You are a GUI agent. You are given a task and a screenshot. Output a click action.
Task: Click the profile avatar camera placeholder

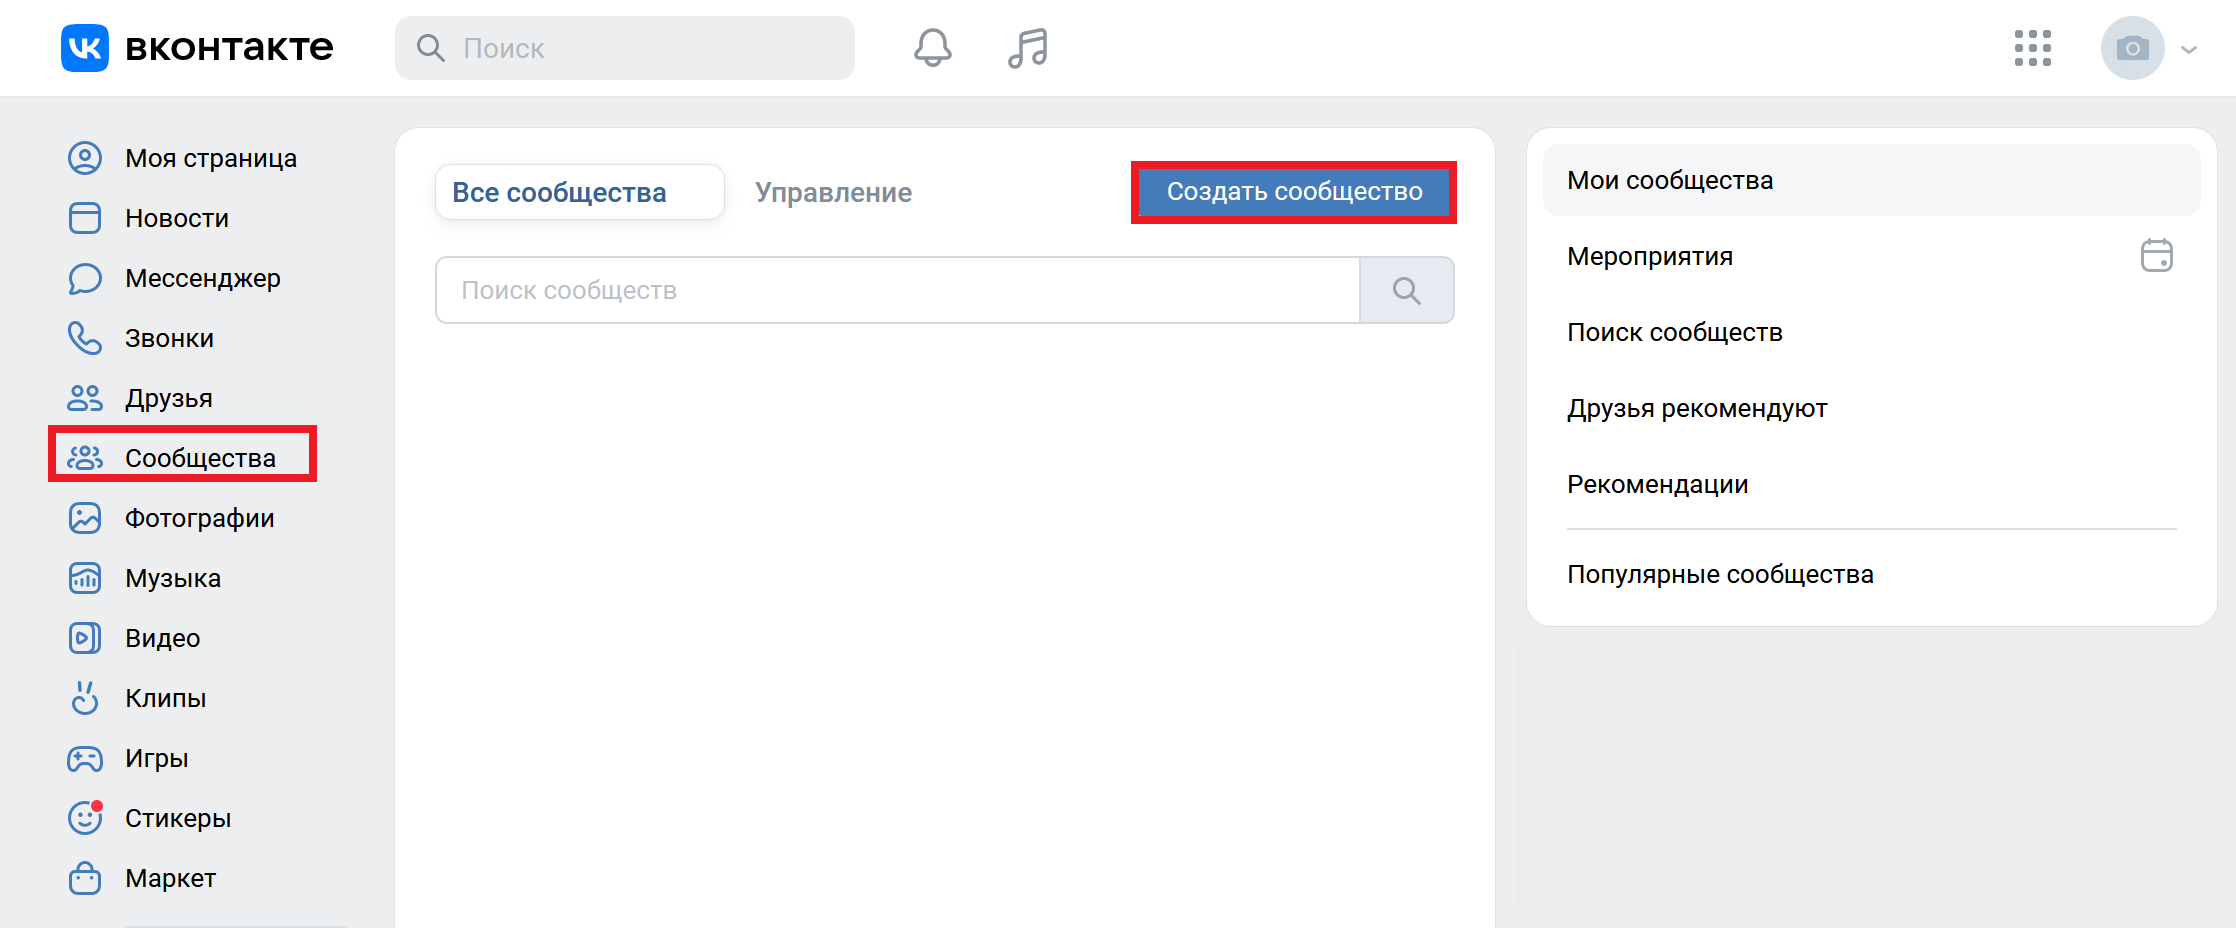tap(2132, 48)
